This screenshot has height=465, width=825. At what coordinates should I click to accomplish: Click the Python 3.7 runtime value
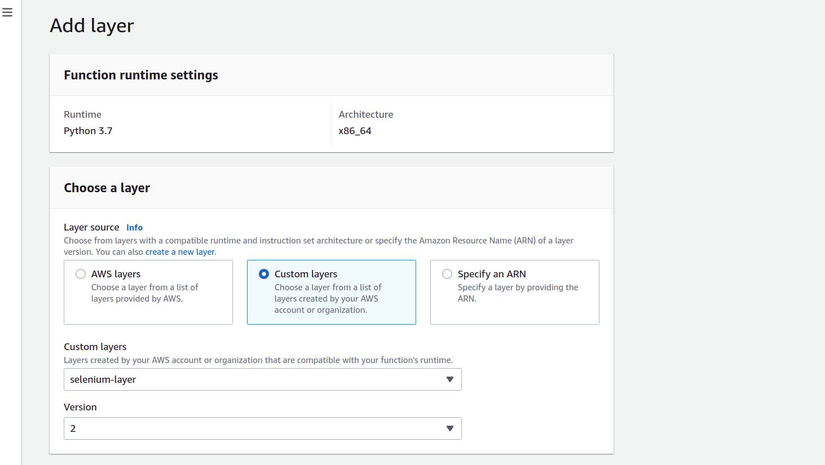(x=88, y=131)
